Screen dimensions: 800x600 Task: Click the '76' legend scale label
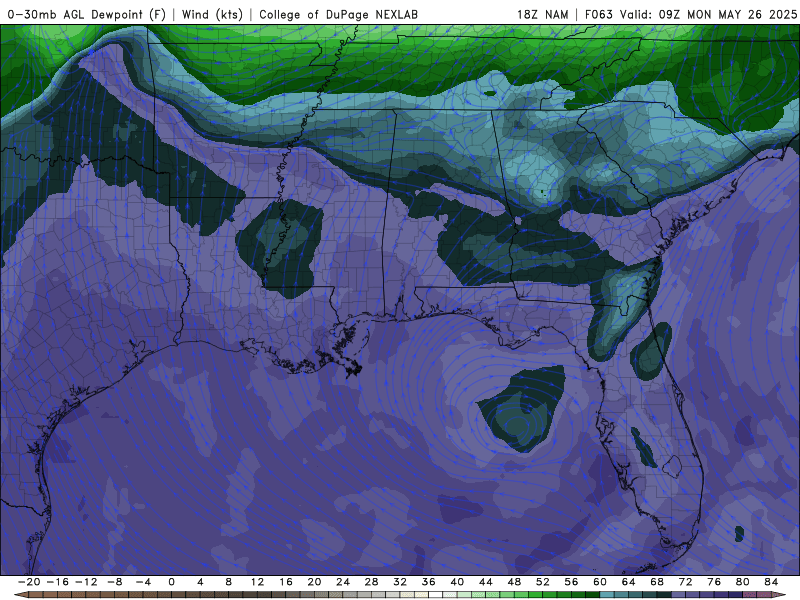tap(714, 582)
